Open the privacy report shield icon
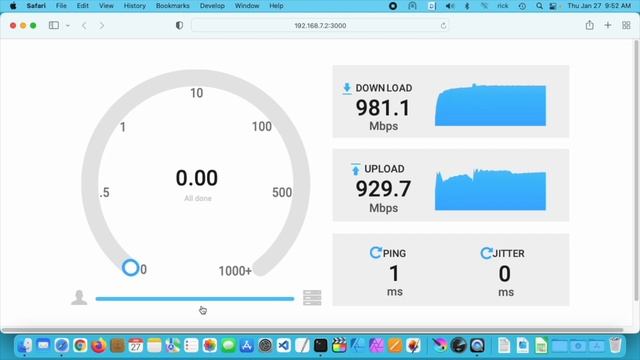This screenshot has width=640, height=360. (179, 25)
